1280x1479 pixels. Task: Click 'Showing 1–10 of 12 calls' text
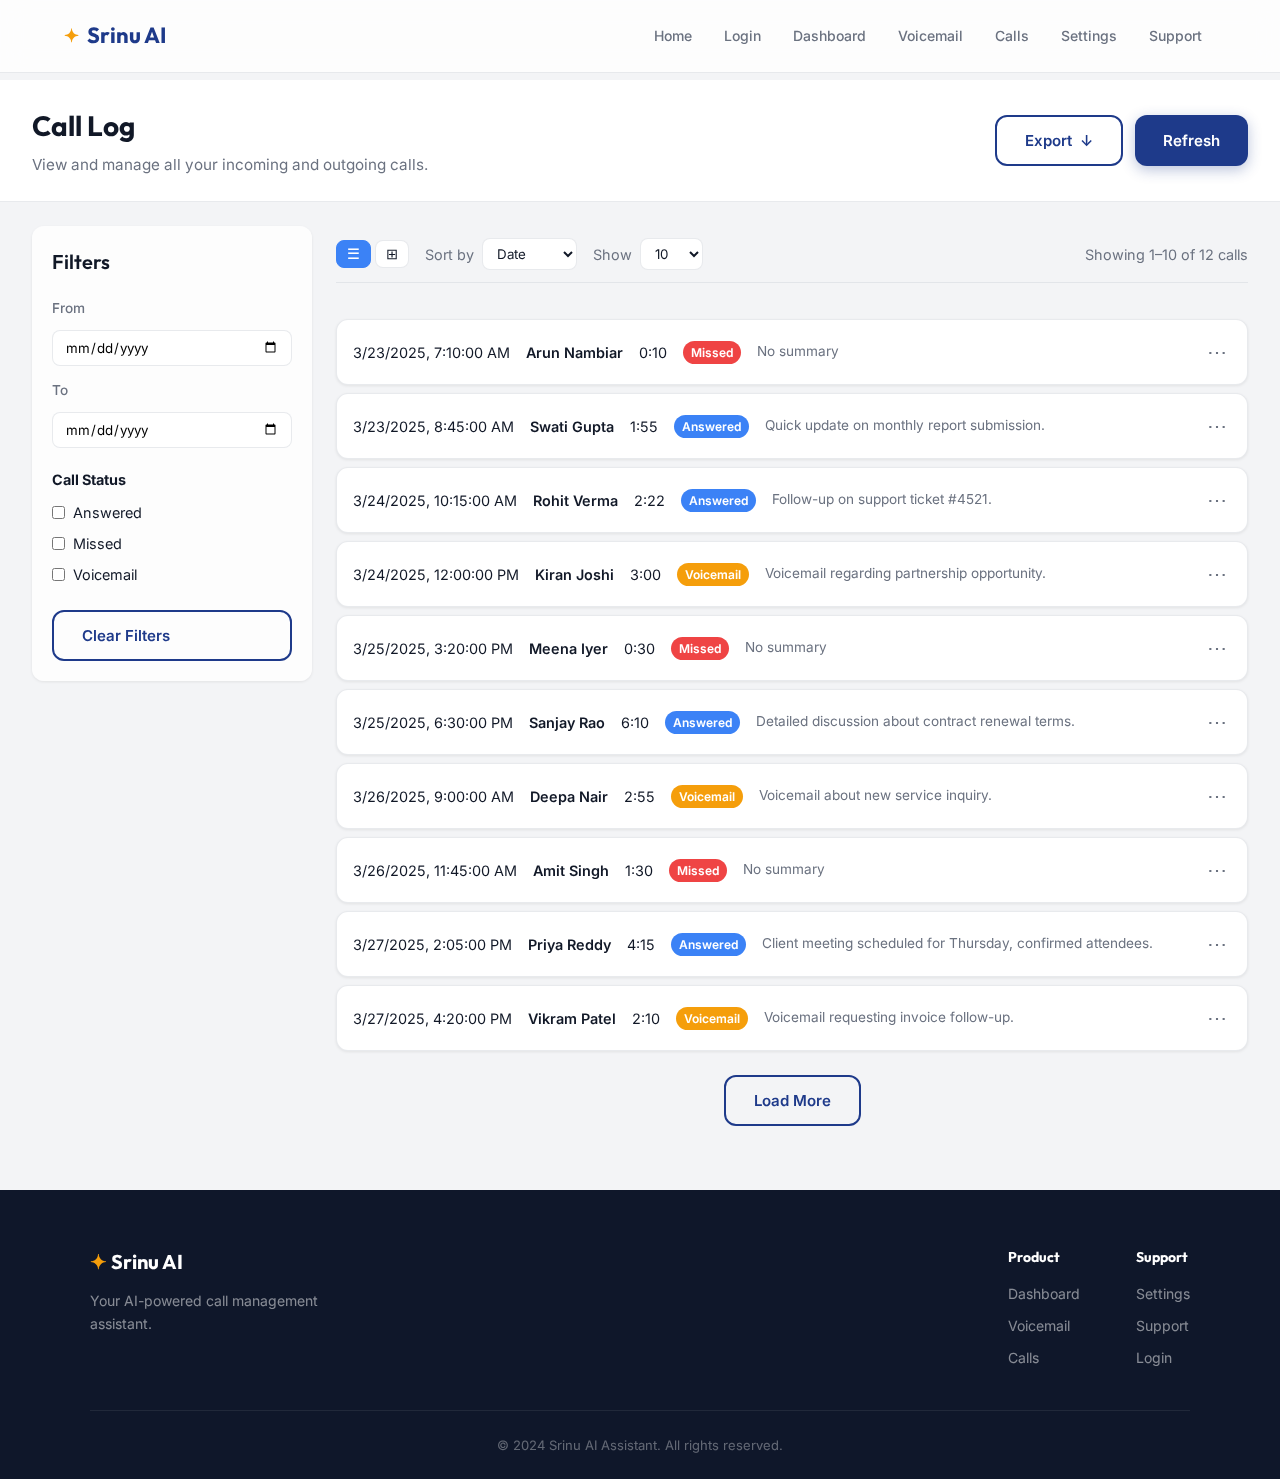1166,255
